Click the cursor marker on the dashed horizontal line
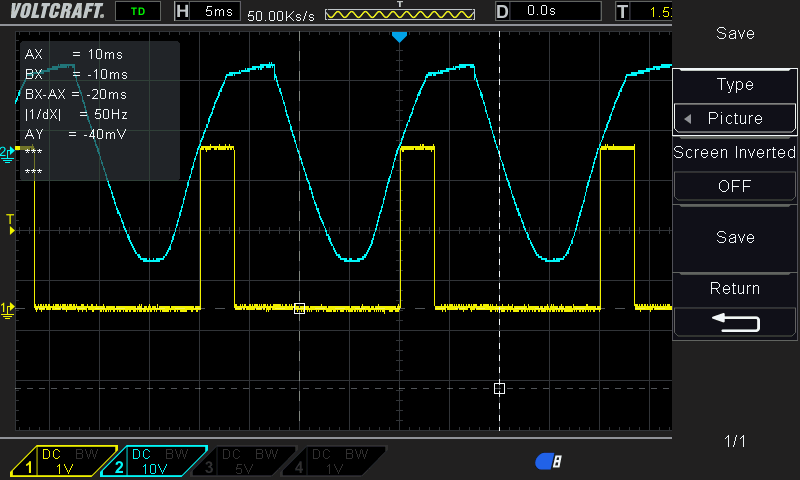This screenshot has width=800, height=480. point(499,388)
